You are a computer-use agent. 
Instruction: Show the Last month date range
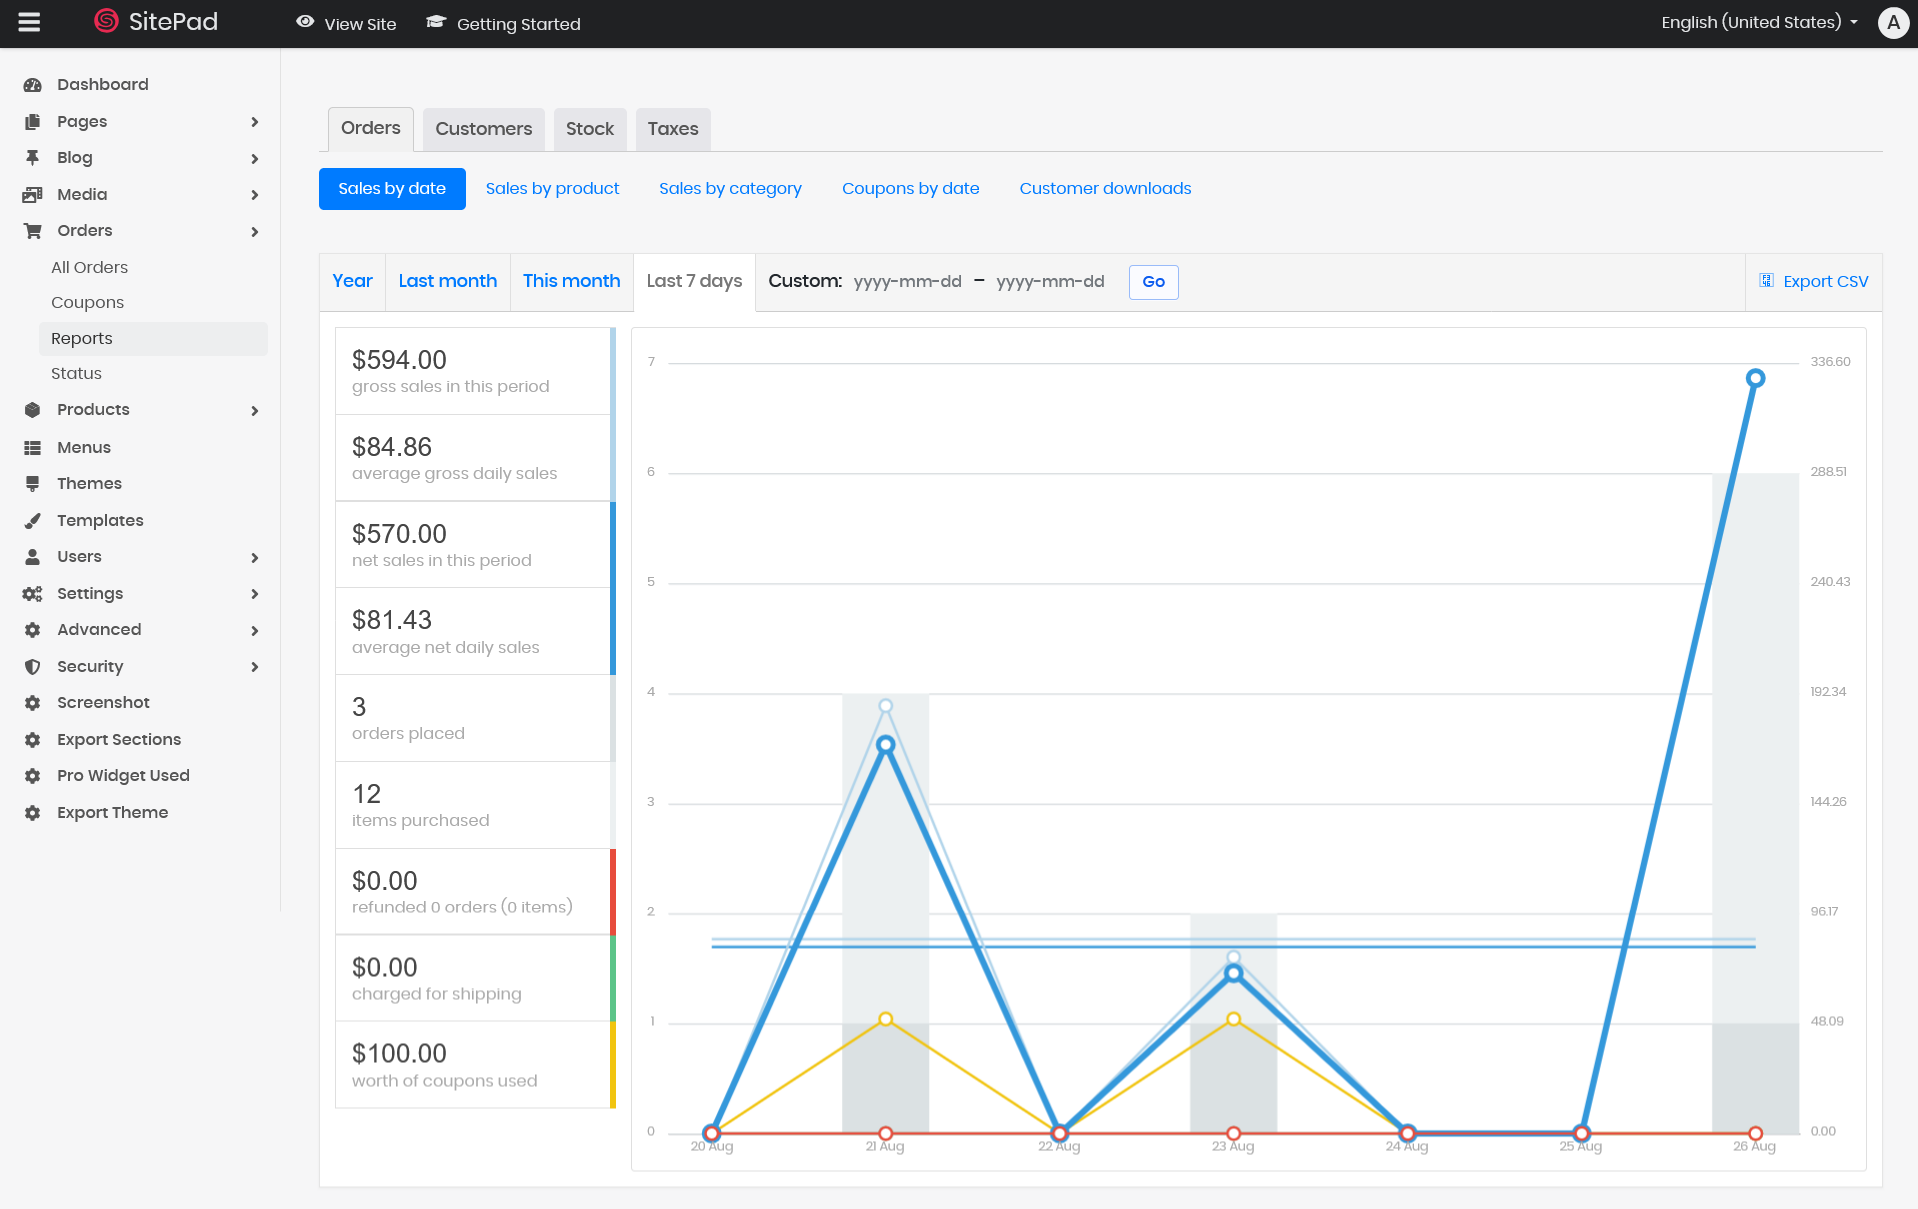pyautogui.click(x=447, y=281)
